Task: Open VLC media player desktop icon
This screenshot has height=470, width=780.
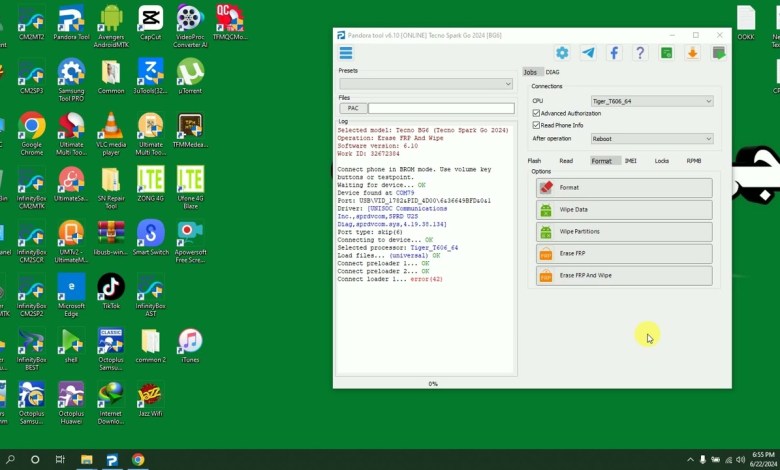Action: [111, 134]
